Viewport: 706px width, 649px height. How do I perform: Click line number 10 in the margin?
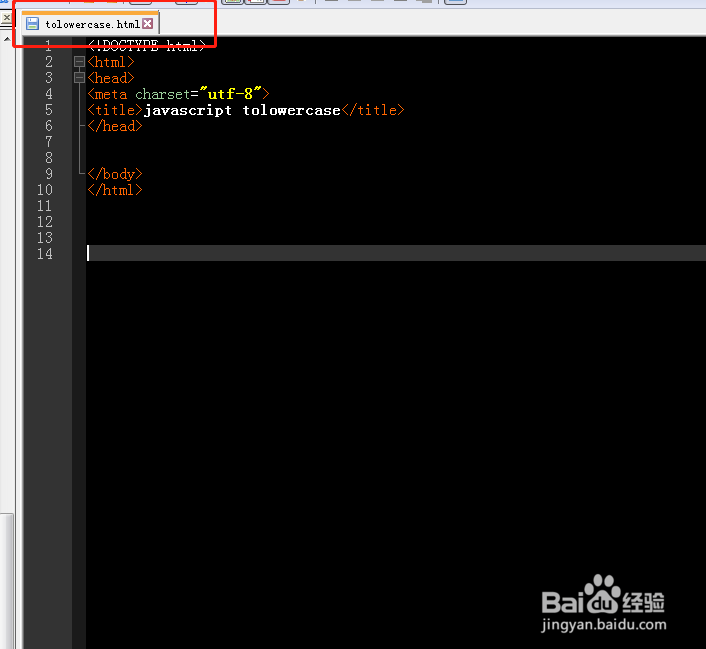tap(45, 190)
